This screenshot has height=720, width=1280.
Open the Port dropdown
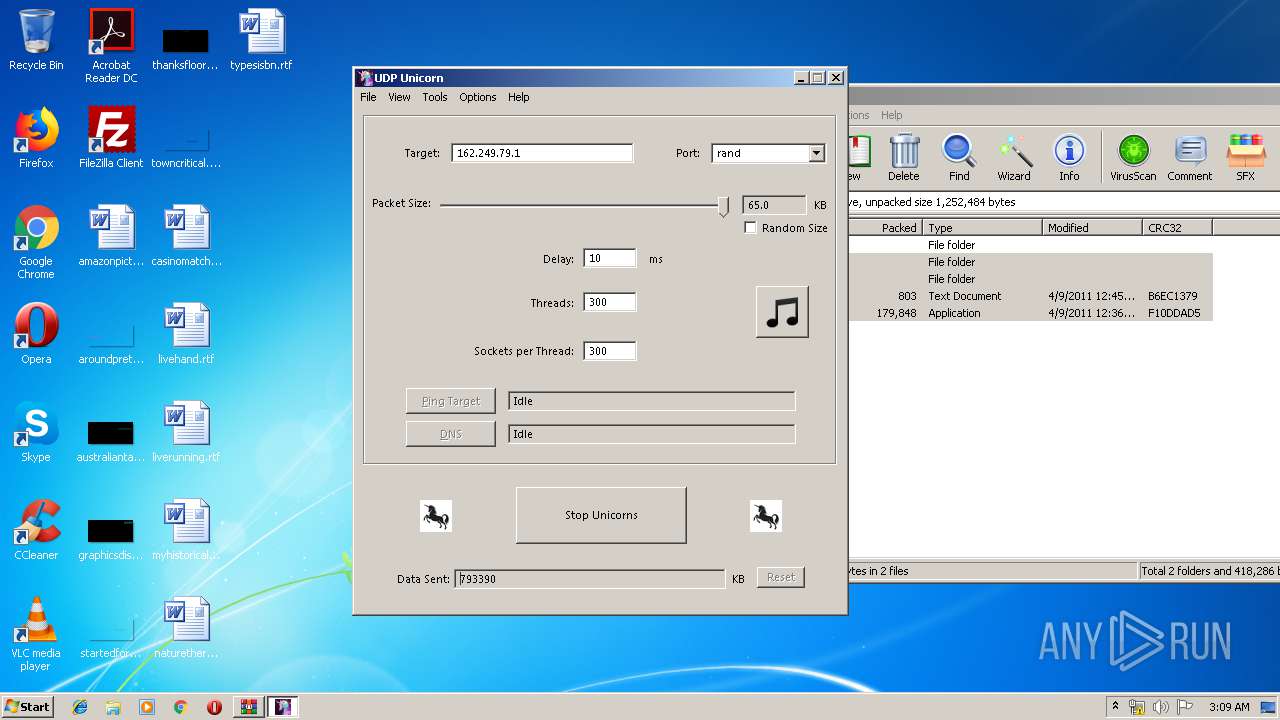[x=816, y=153]
